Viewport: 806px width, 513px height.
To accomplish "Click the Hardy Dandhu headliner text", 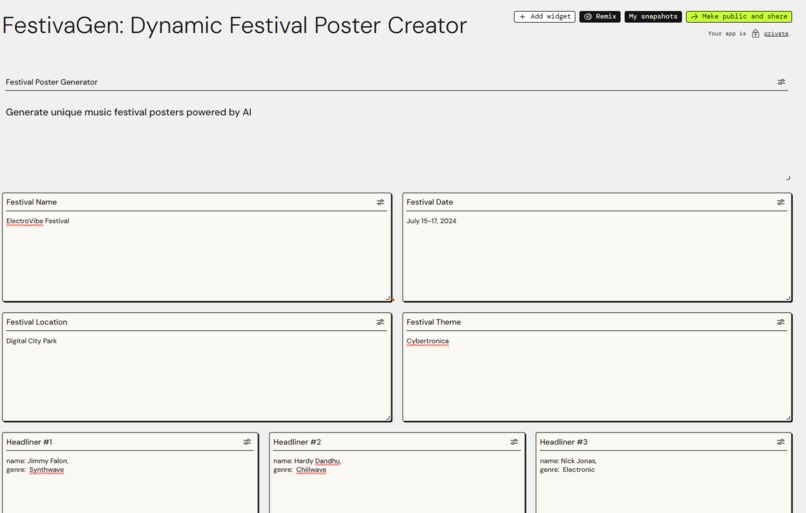I will click(x=307, y=461).
